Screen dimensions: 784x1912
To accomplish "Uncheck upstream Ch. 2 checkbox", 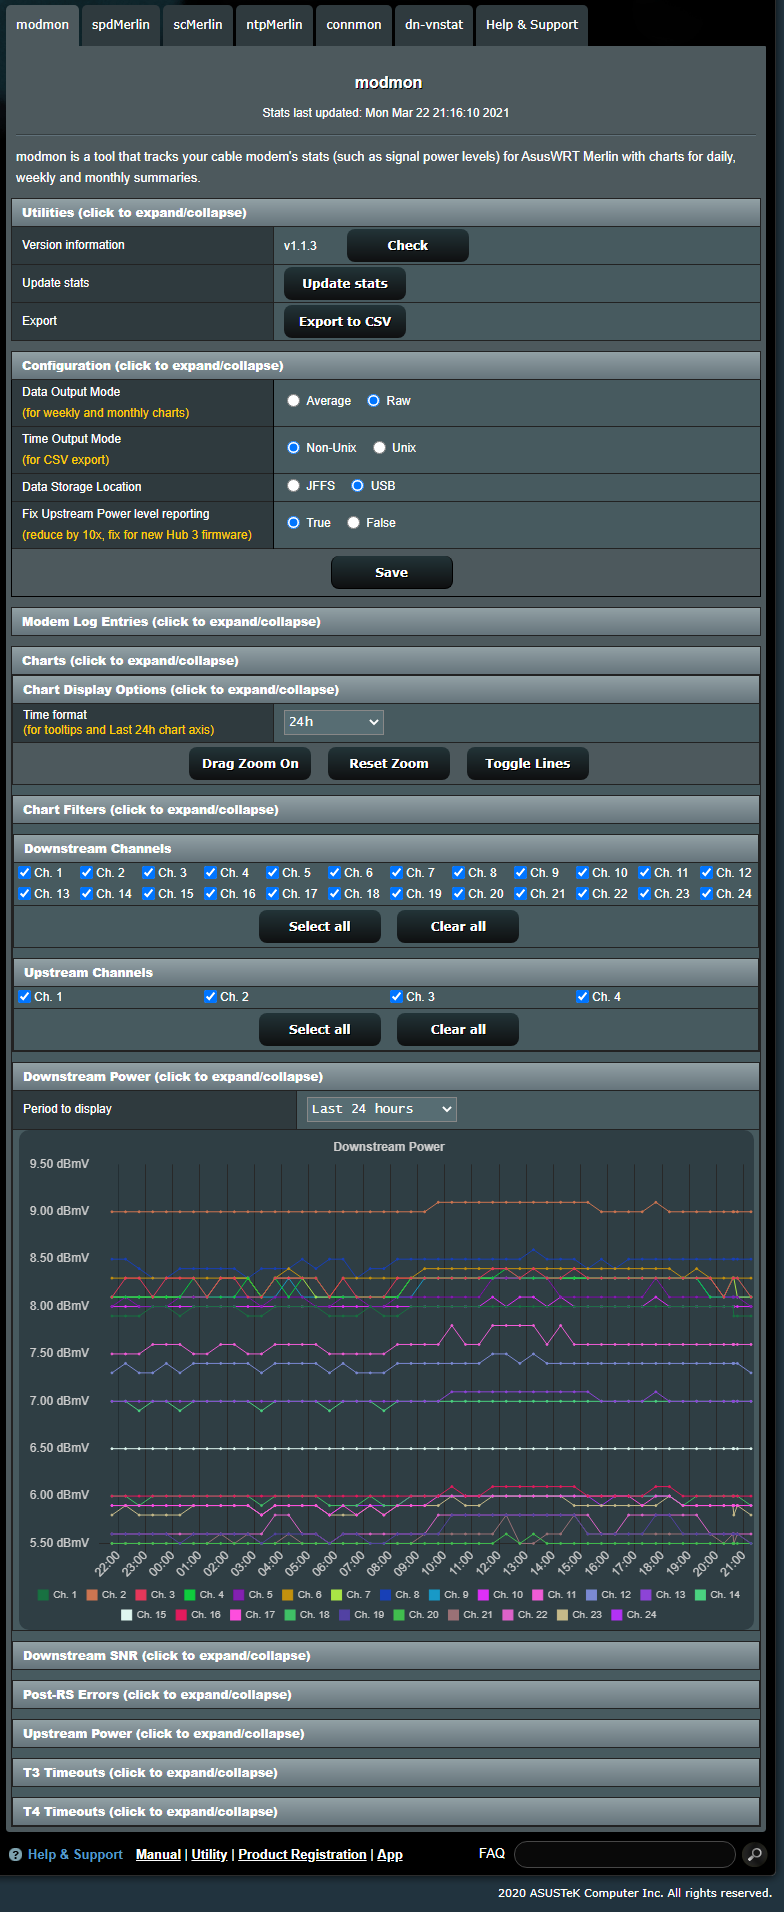I will [x=211, y=997].
